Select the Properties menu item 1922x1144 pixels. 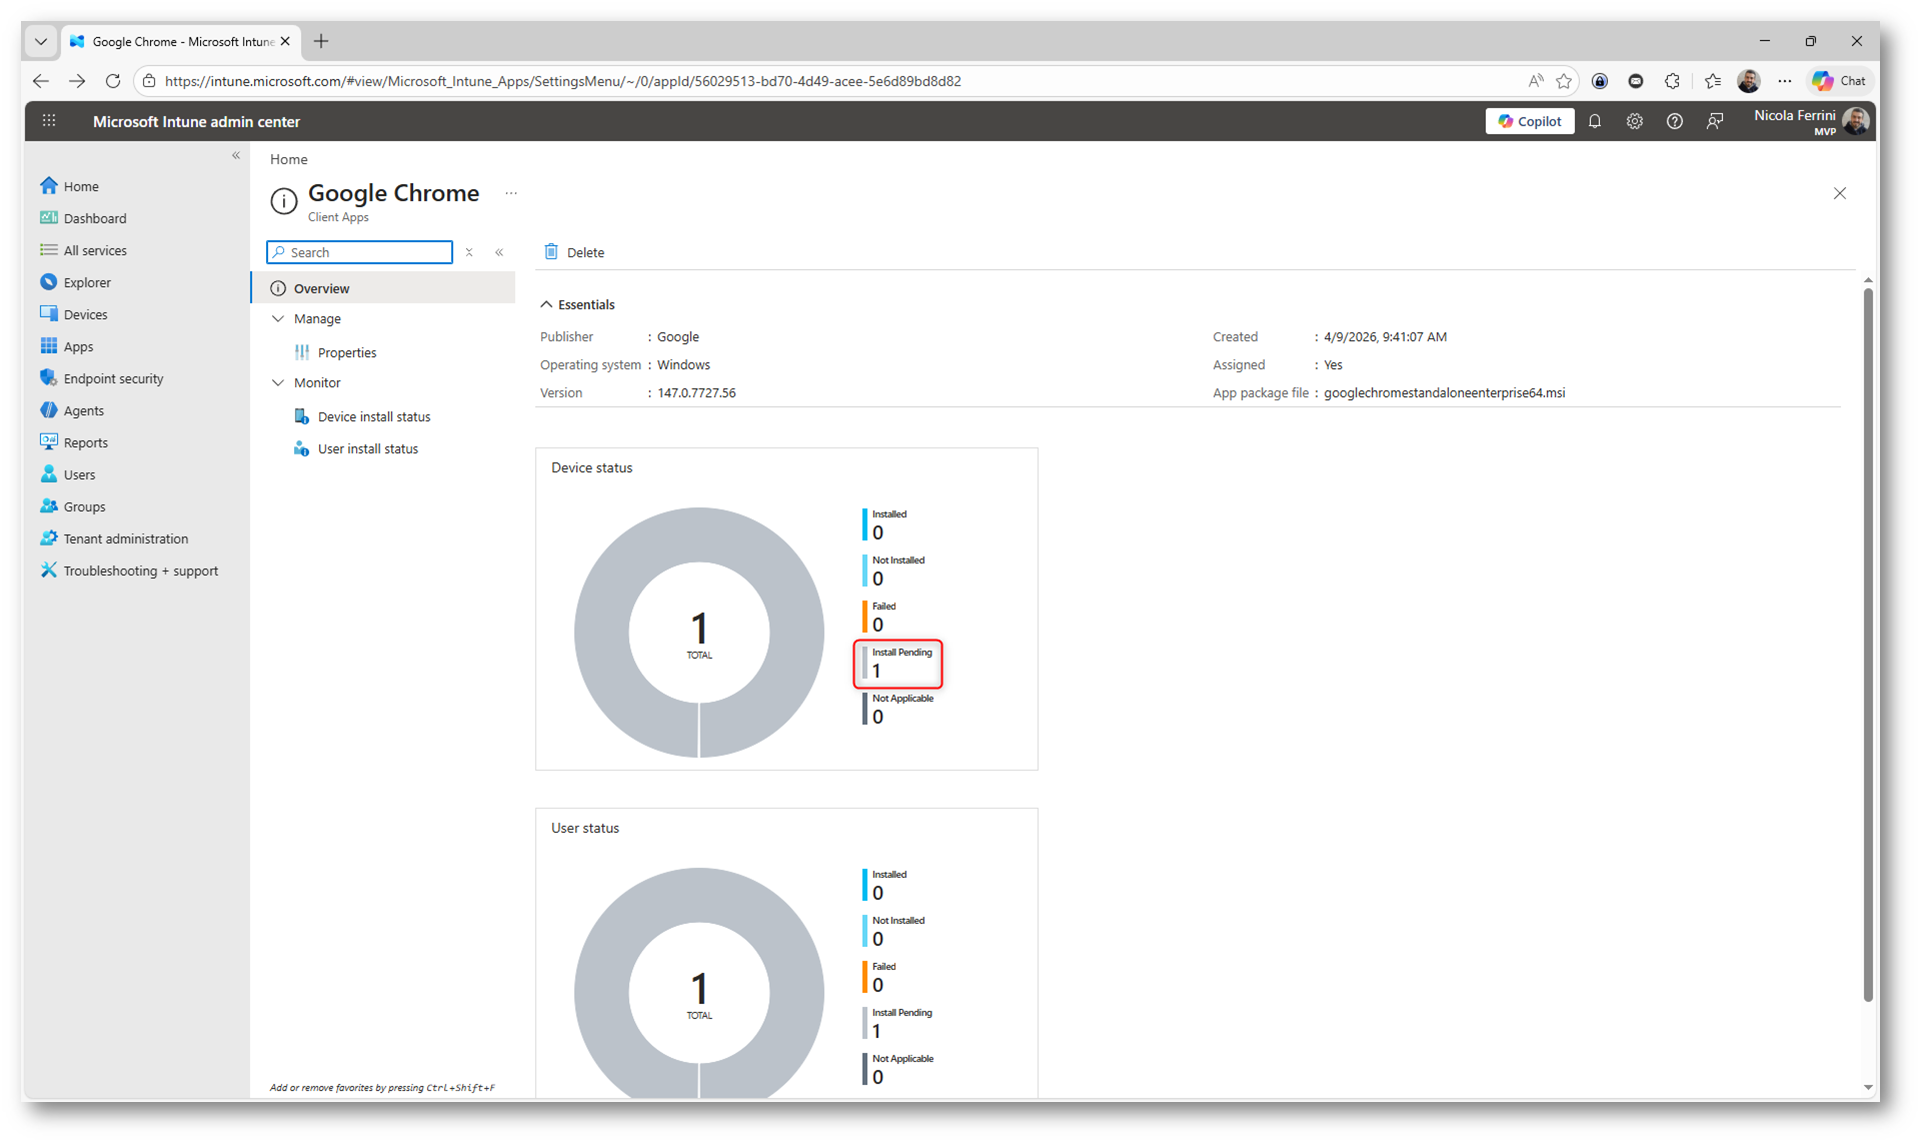click(x=346, y=352)
